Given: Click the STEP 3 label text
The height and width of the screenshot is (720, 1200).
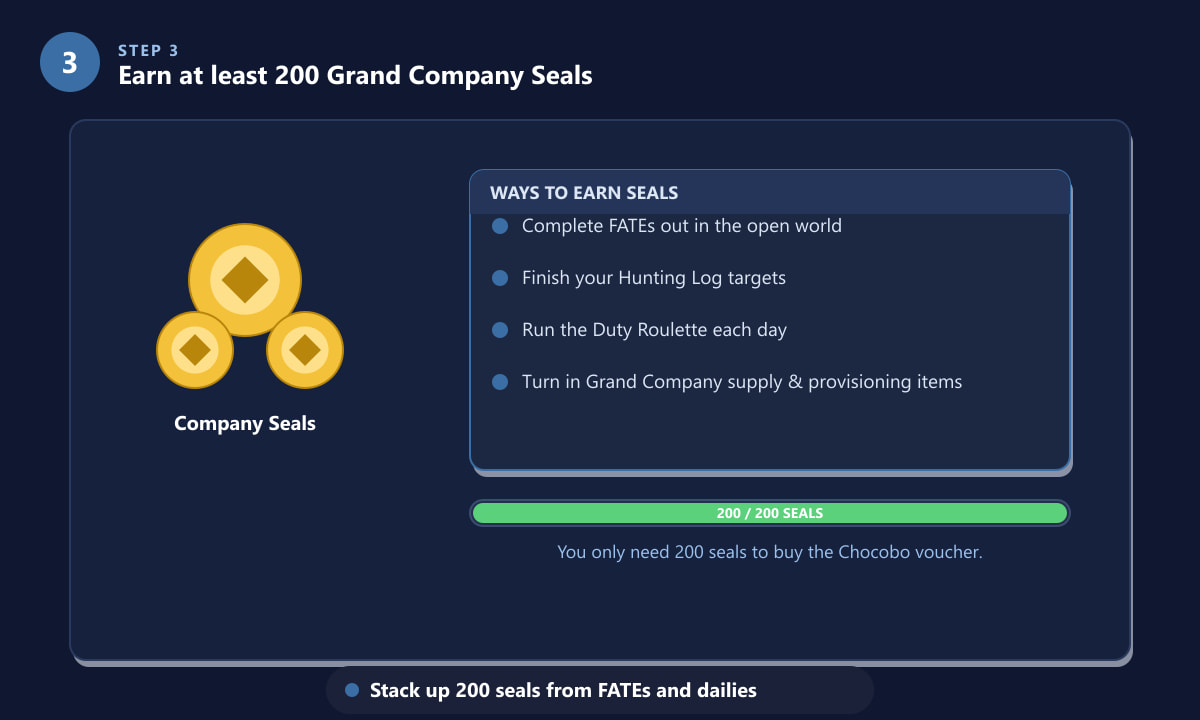Looking at the screenshot, I should 148,50.
